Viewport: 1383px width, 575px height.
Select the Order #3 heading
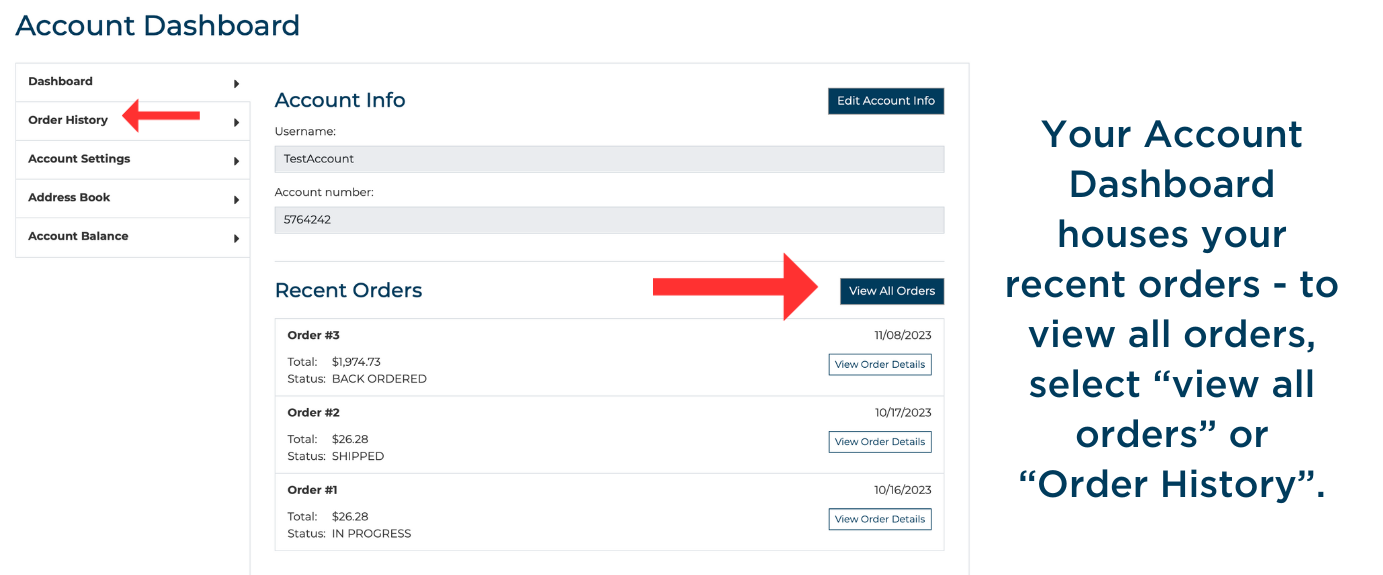click(313, 336)
